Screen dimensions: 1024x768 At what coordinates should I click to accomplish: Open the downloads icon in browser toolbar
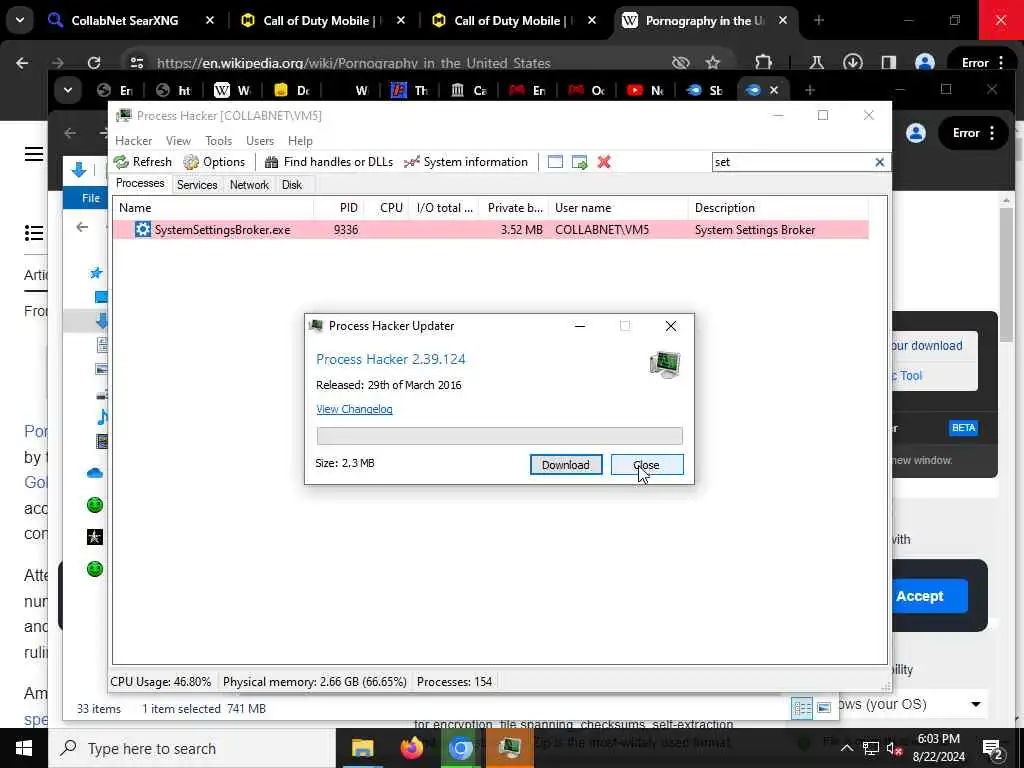(852, 63)
